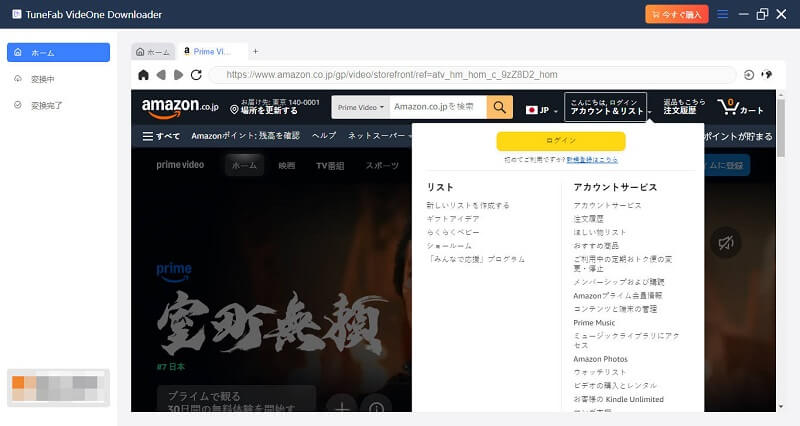Click the yellow ログイン button
The width and height of the screenshot is (800, 426).
coord(561,141)
